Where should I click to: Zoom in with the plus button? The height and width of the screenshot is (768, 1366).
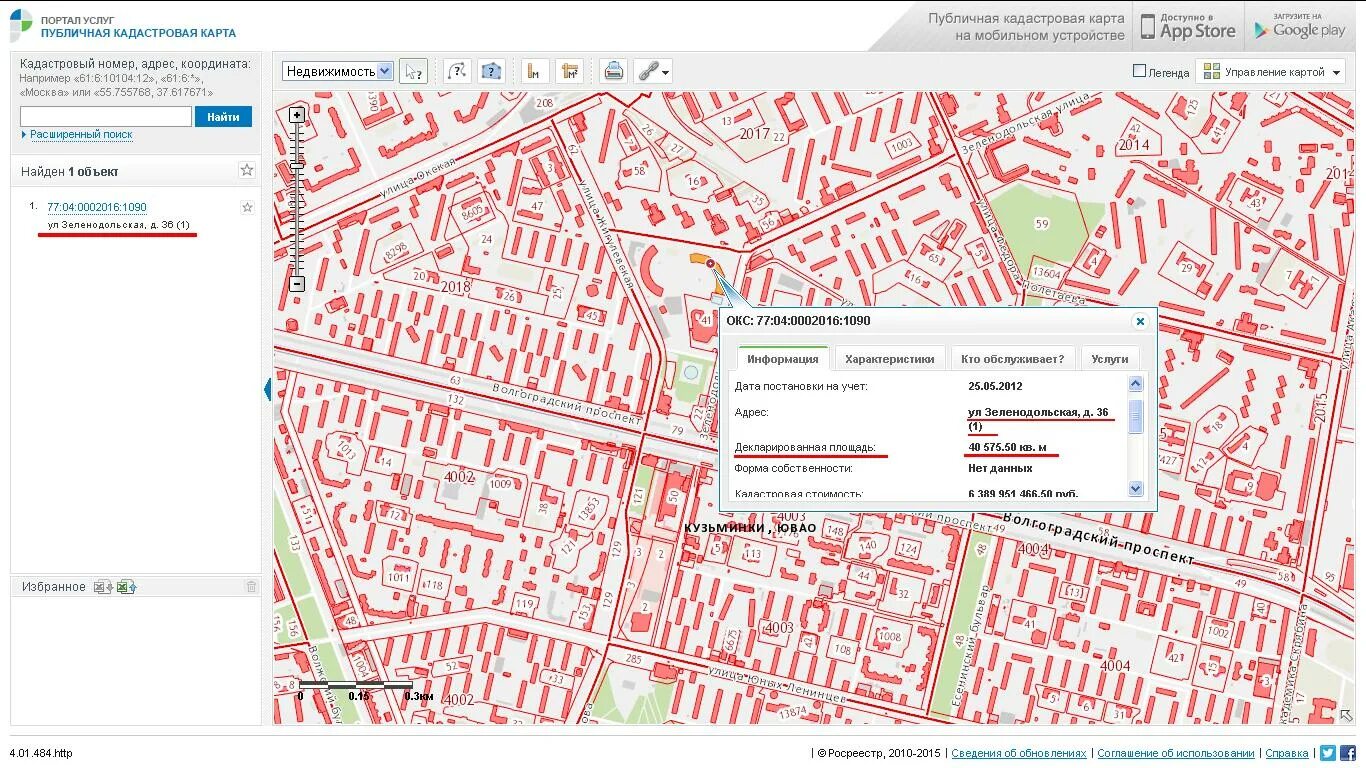click(297, 115)
